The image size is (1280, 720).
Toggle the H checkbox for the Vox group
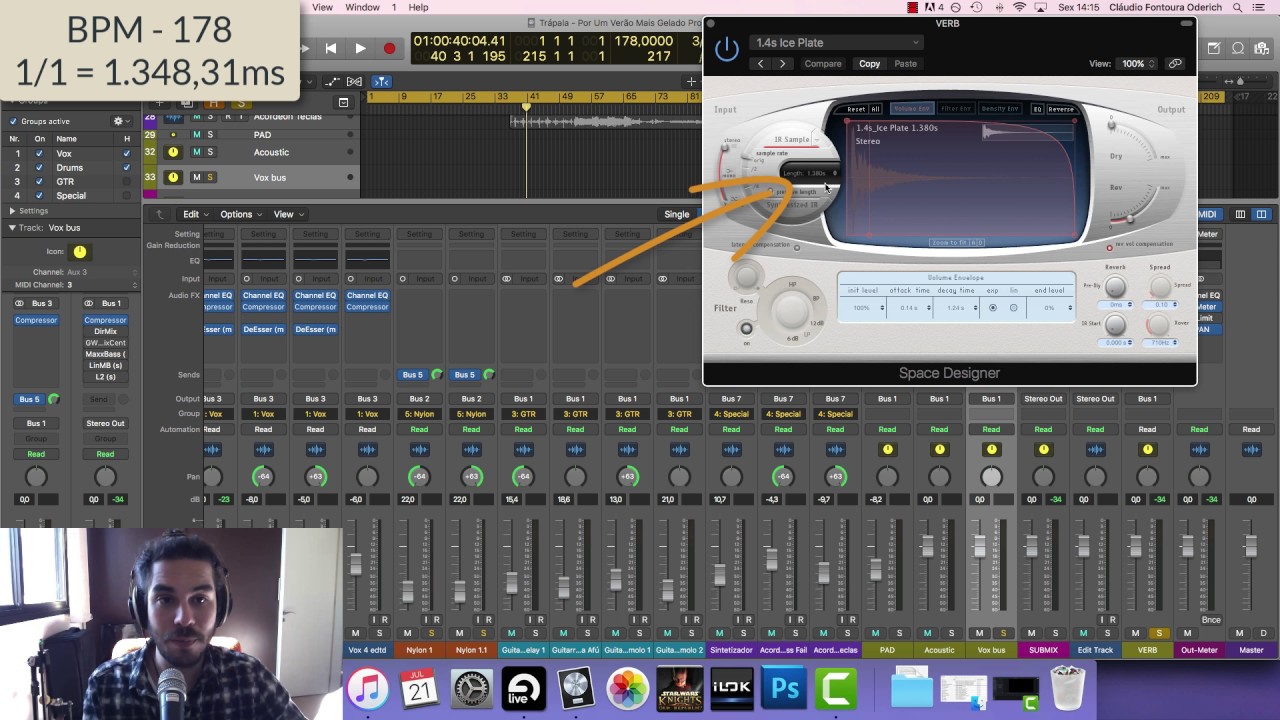(x=126, y=154)
